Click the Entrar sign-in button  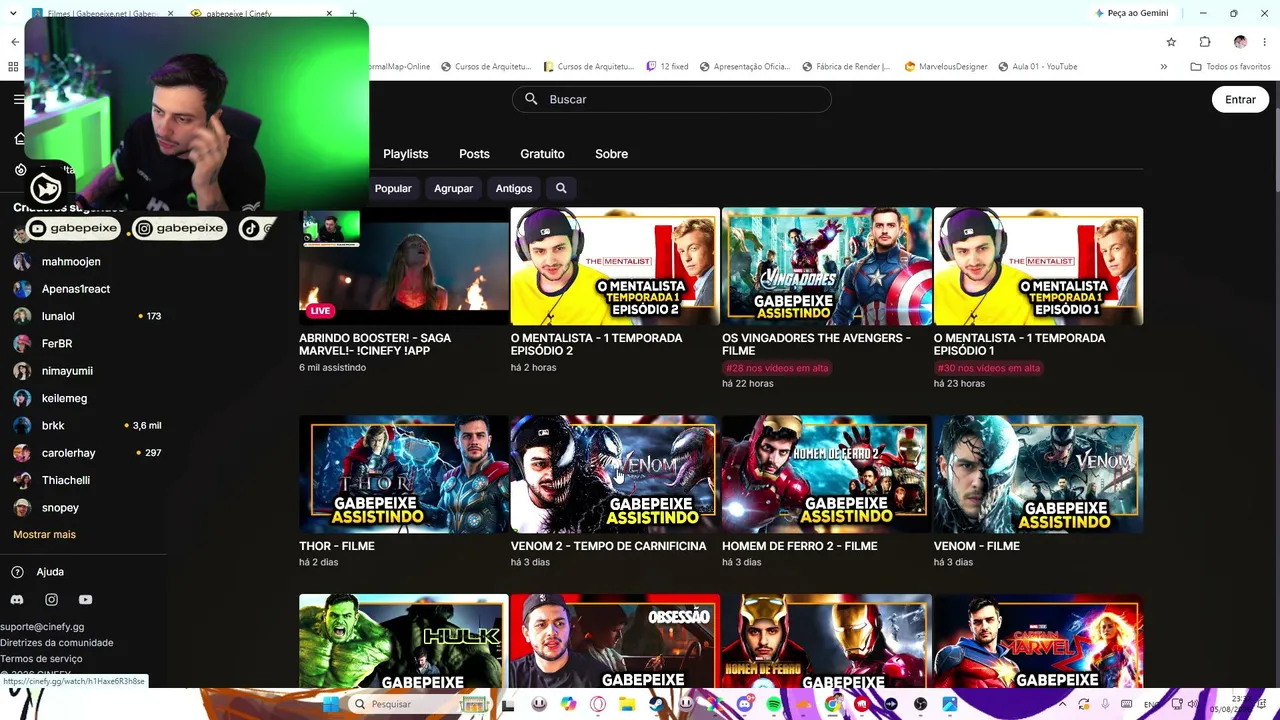[1240, 99]
